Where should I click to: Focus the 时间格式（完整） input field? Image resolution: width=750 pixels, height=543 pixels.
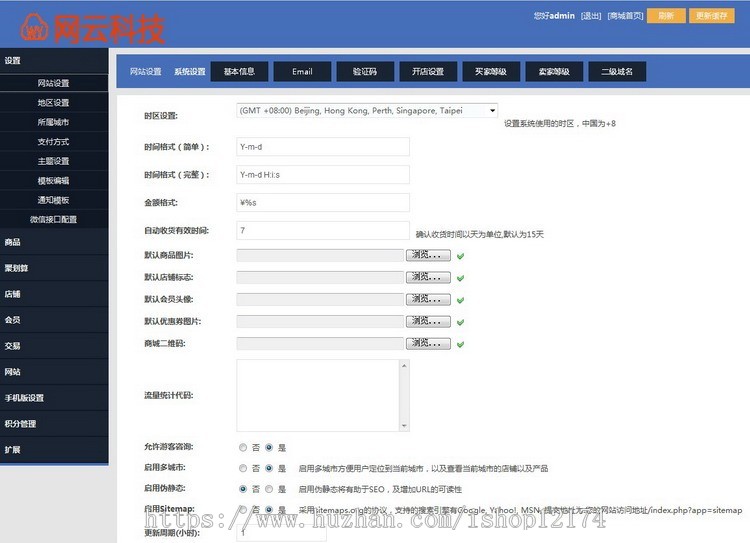323,175
